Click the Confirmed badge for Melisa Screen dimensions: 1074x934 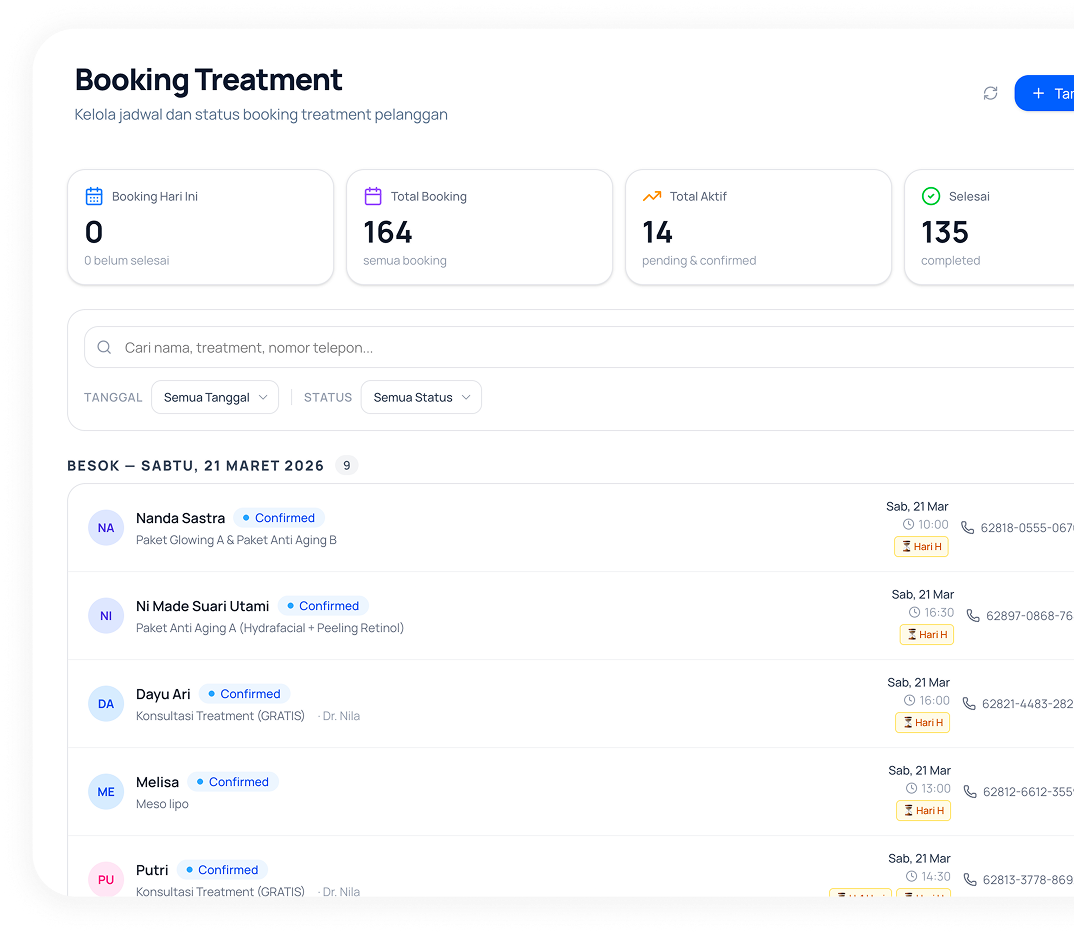click(x=232, y=782)
